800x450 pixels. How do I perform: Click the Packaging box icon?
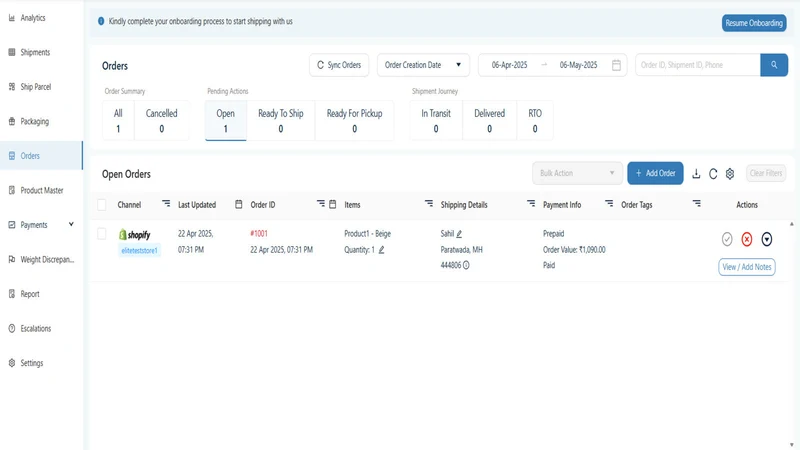tap(12, 121)
